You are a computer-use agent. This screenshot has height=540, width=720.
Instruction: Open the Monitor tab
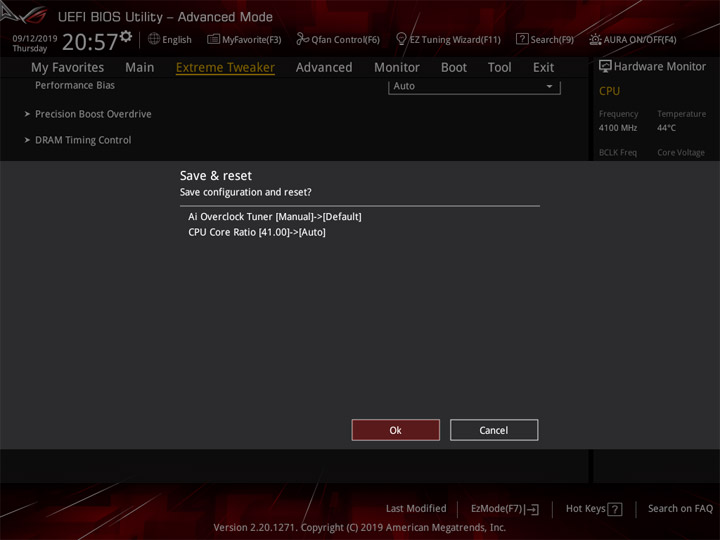click(397, 68)
